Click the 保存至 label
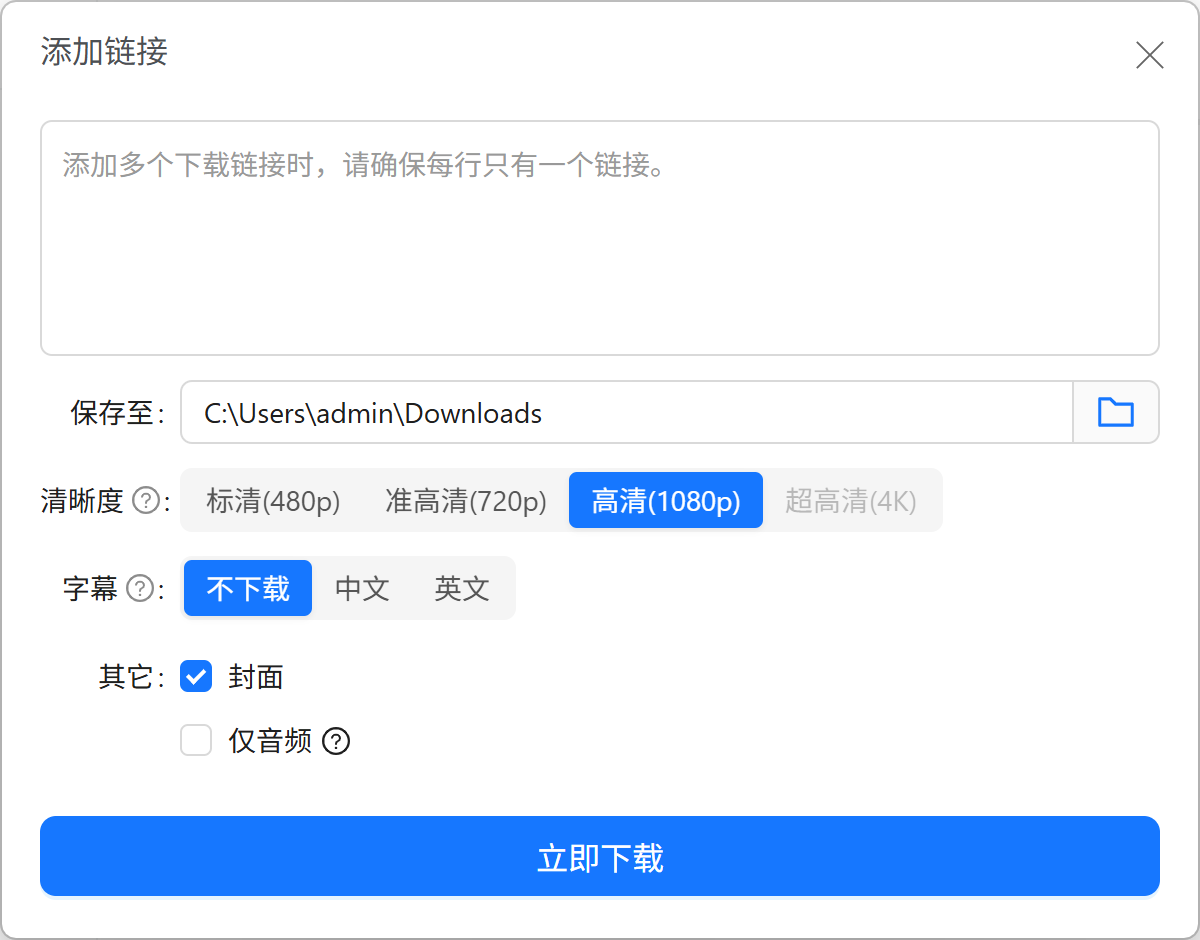Image resolution: width=1200 pixels, height=940 pixels. 111,412
